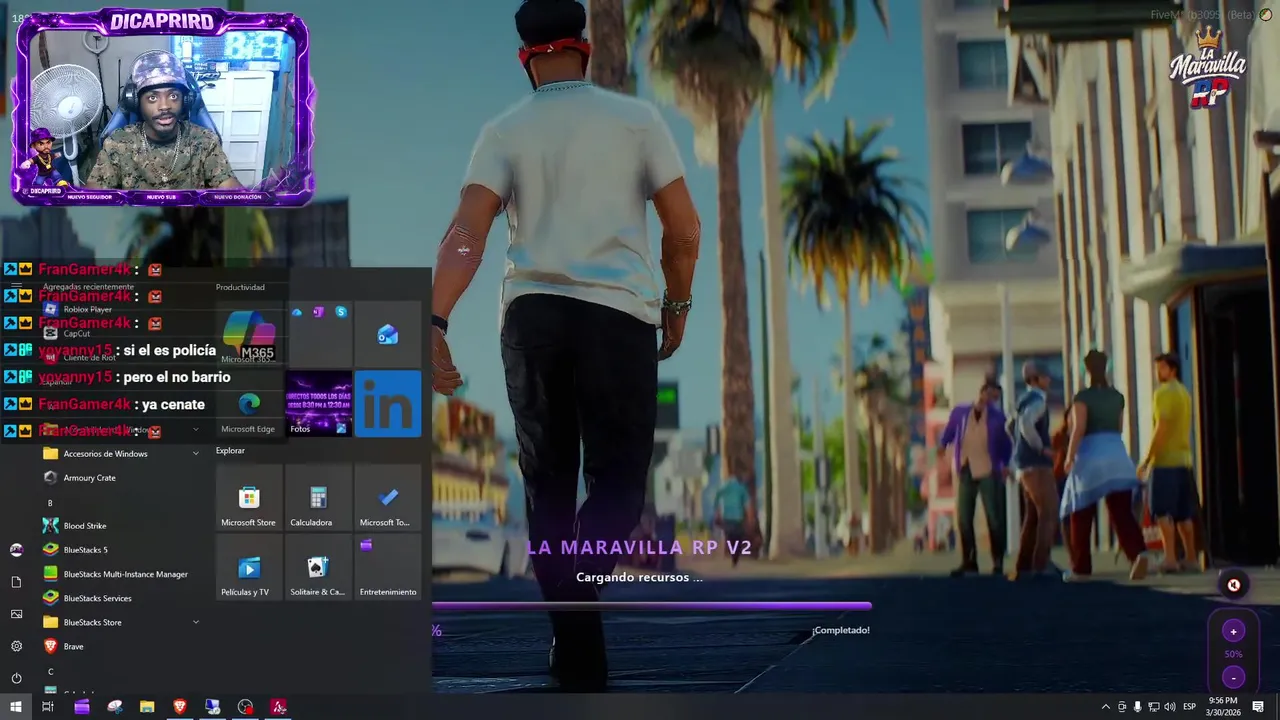
Task: Open the LinkedIn tile
Action: click(388, 404)
